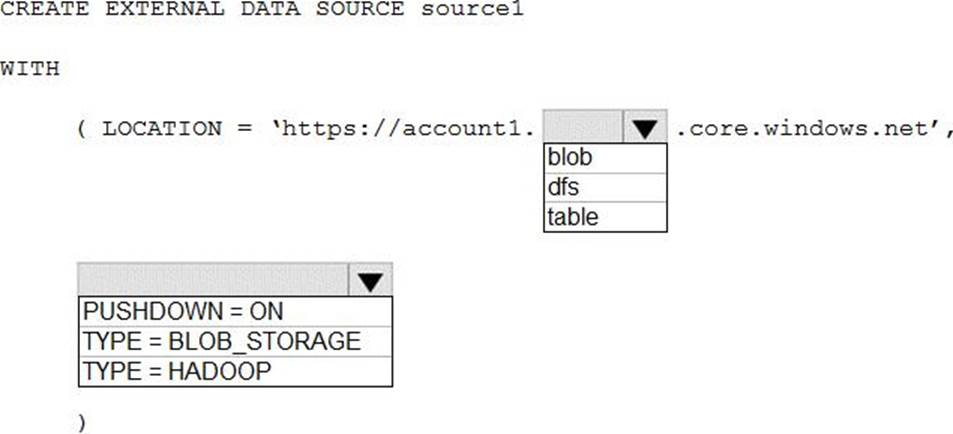Click the WITH keyword
This screenshot has width=953, height=434.
[x=29, y=69]
